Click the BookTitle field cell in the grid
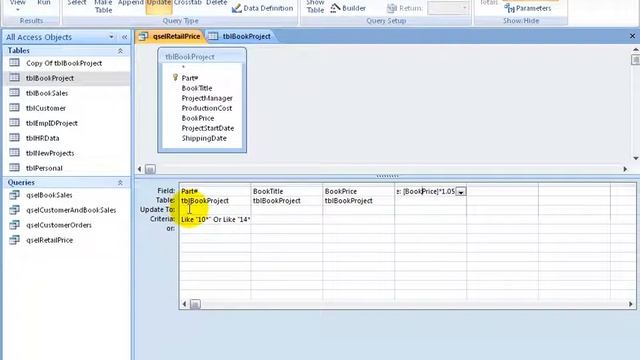 (287, 191)
